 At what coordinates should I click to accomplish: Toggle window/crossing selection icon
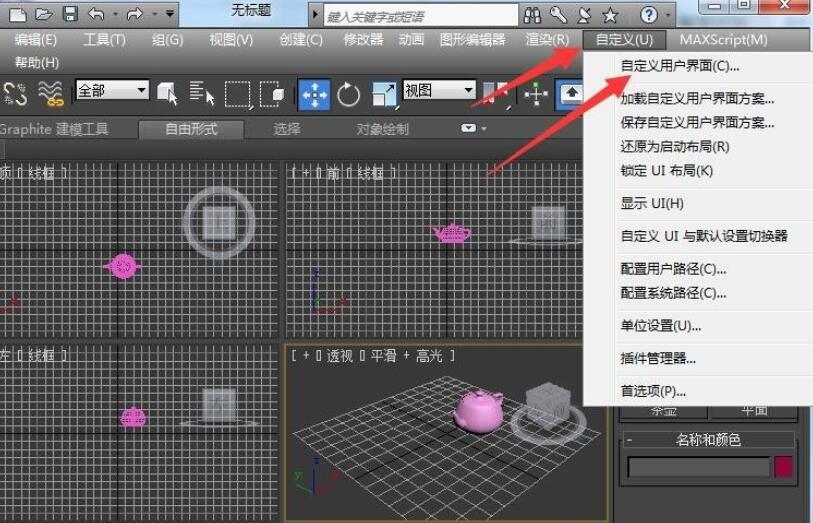click(271, 94)
